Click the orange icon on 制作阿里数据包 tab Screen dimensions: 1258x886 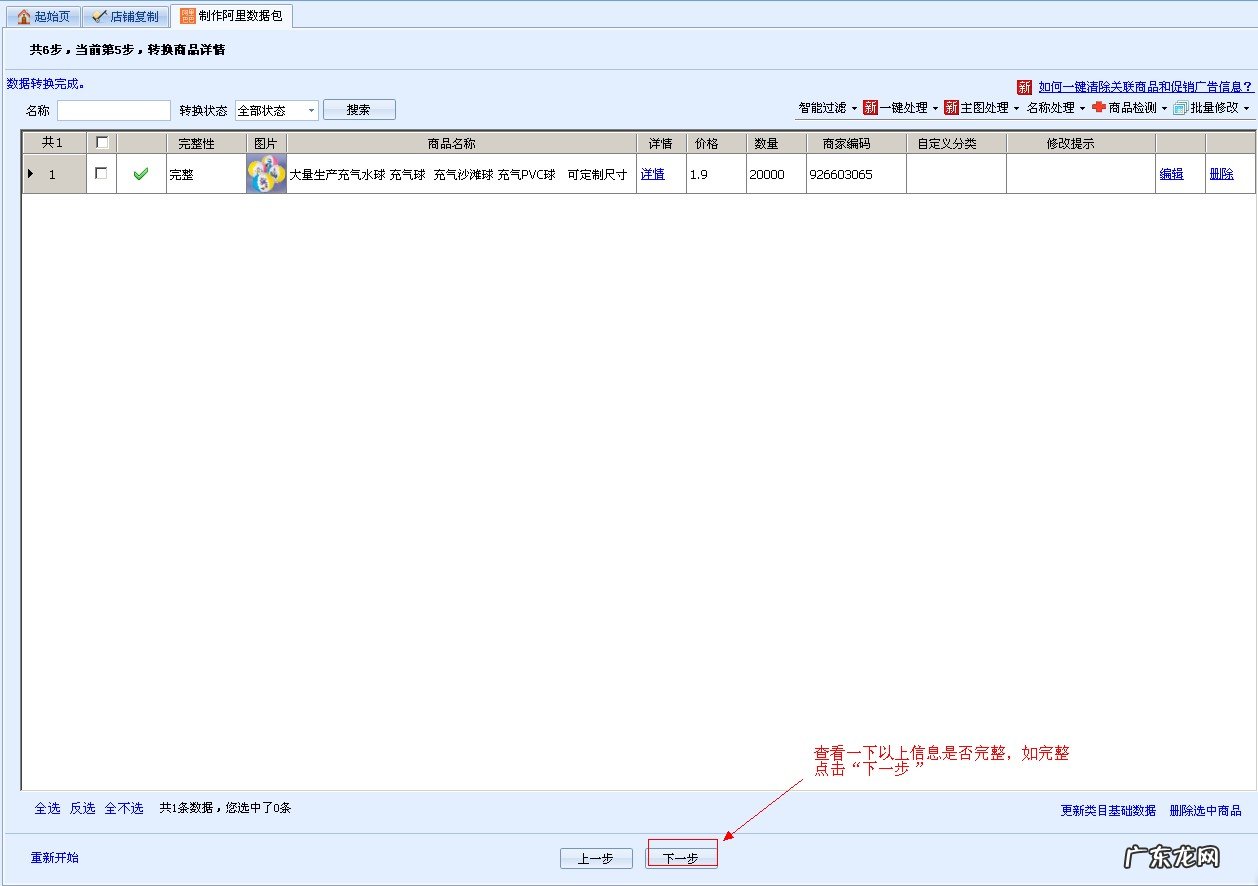pos(187,16)
